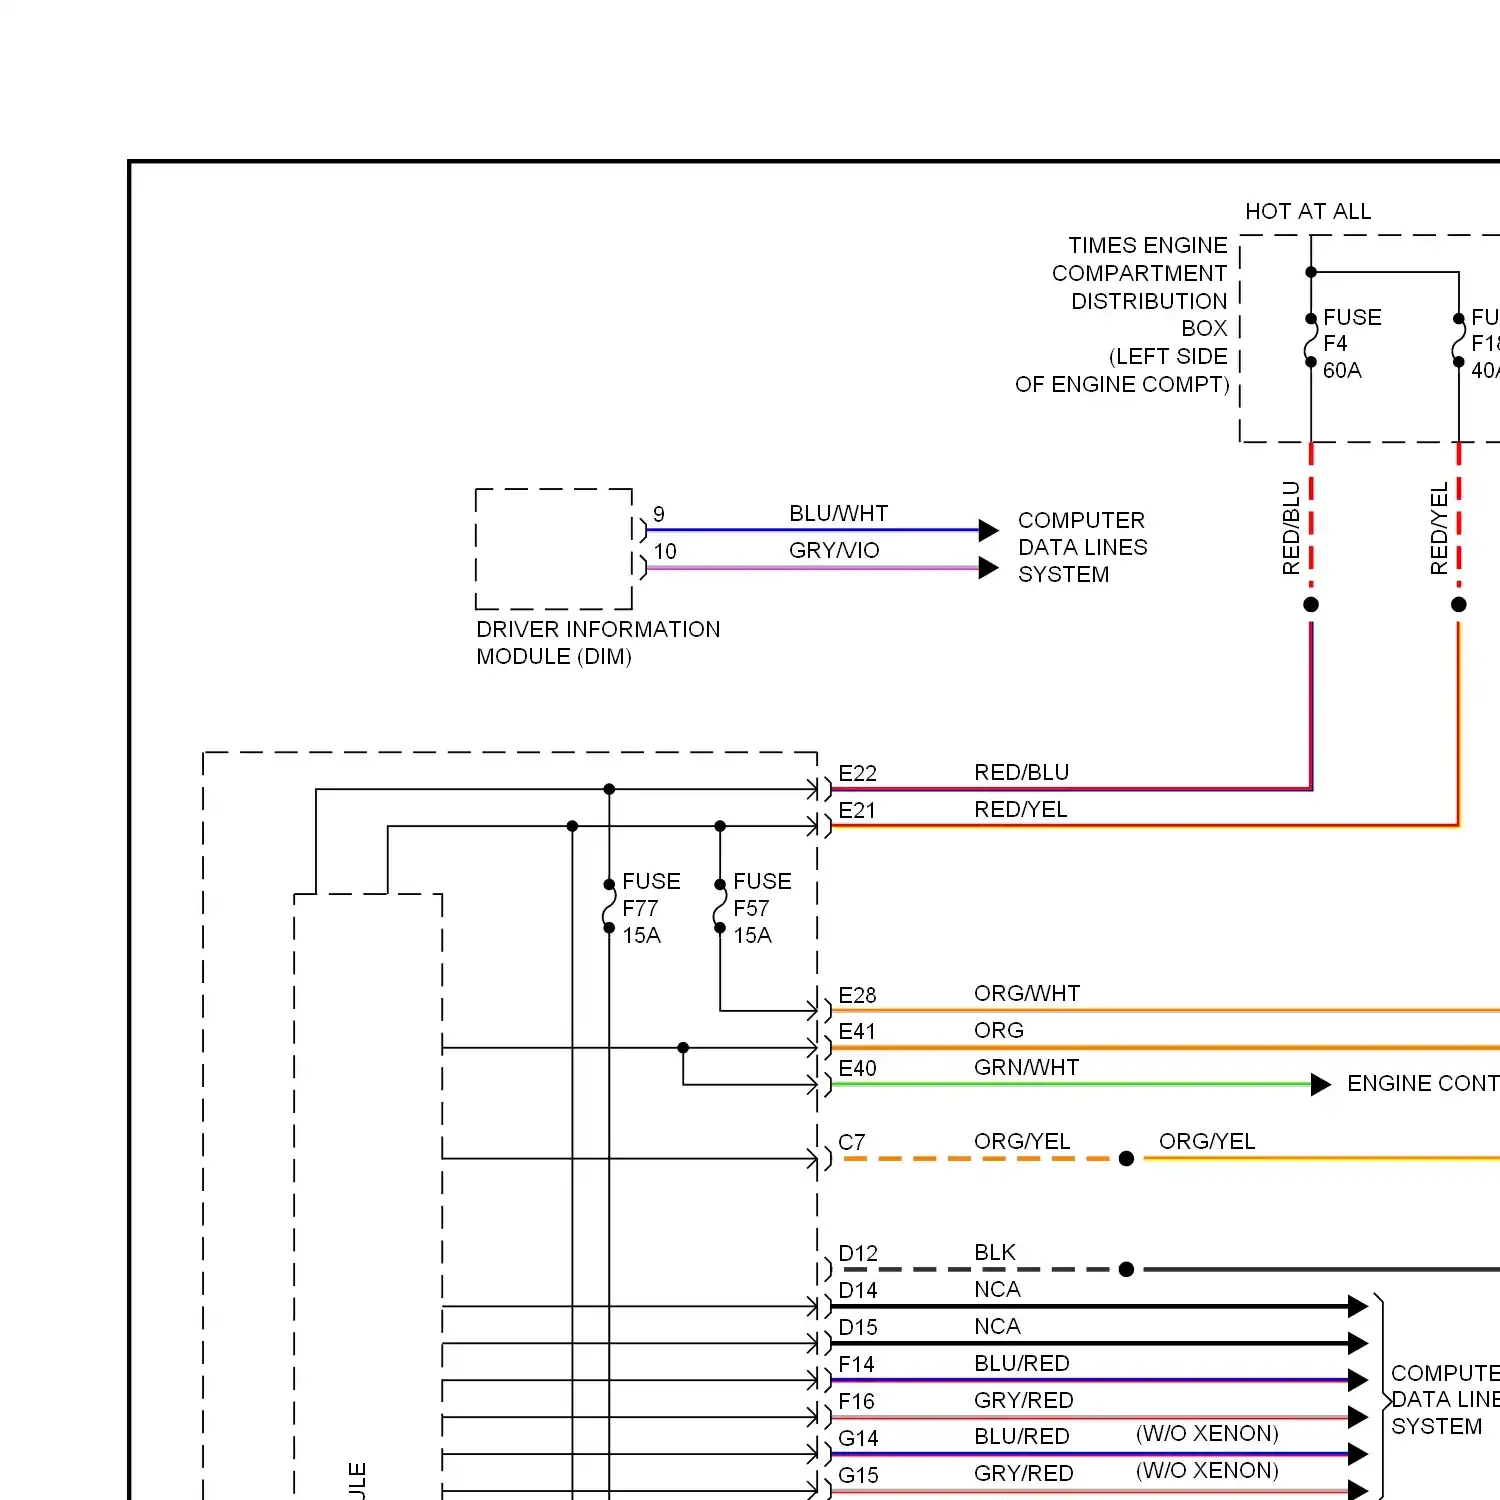Click BLU/RED label beside G14
Image resolution: width=1500 pixels, height=1500 pixels.
point(1022,1436)
